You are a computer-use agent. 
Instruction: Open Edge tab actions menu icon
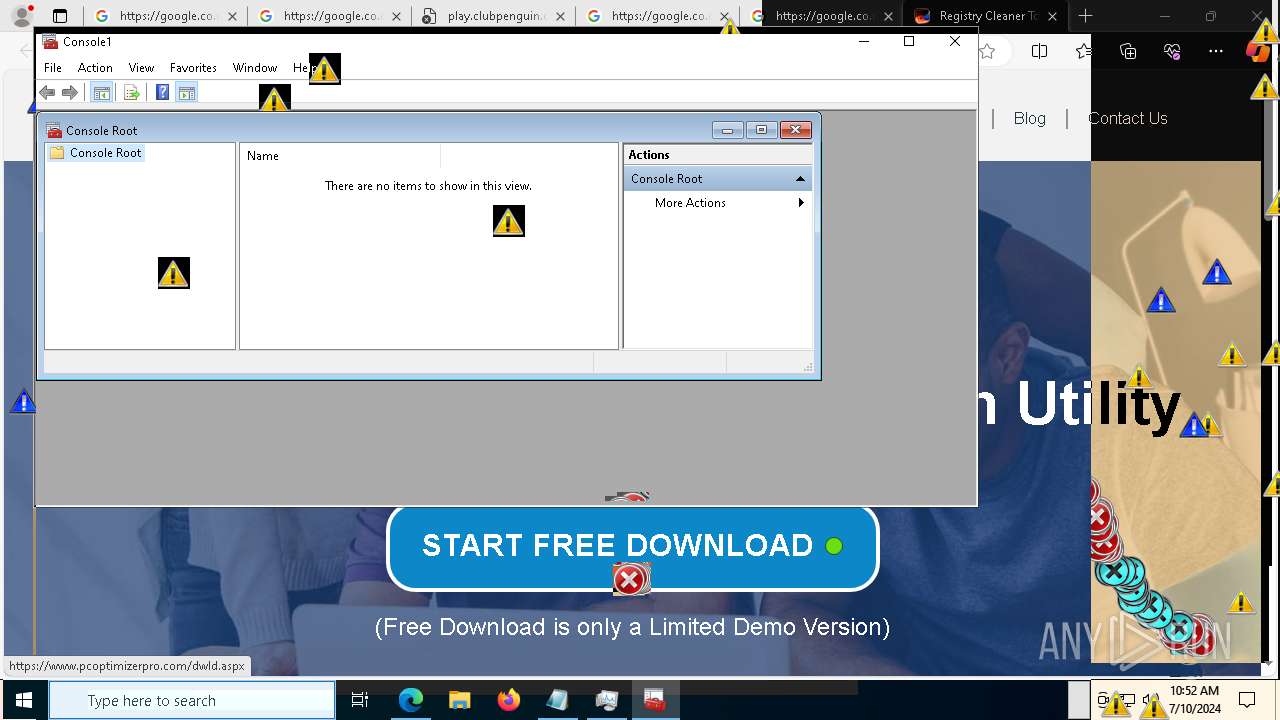click(x=60, y=16)
